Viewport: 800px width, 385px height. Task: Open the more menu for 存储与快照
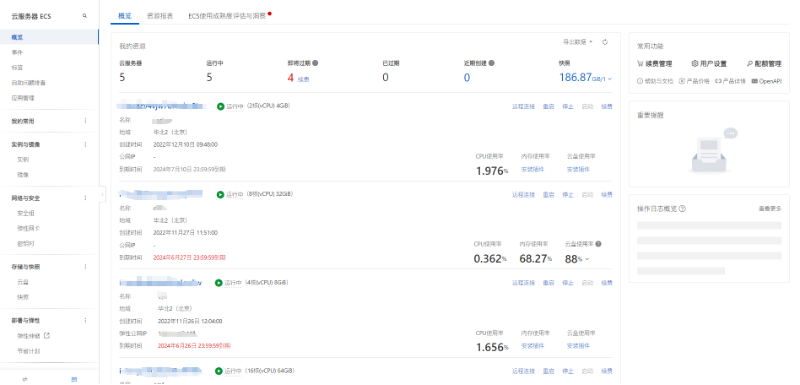85,267
